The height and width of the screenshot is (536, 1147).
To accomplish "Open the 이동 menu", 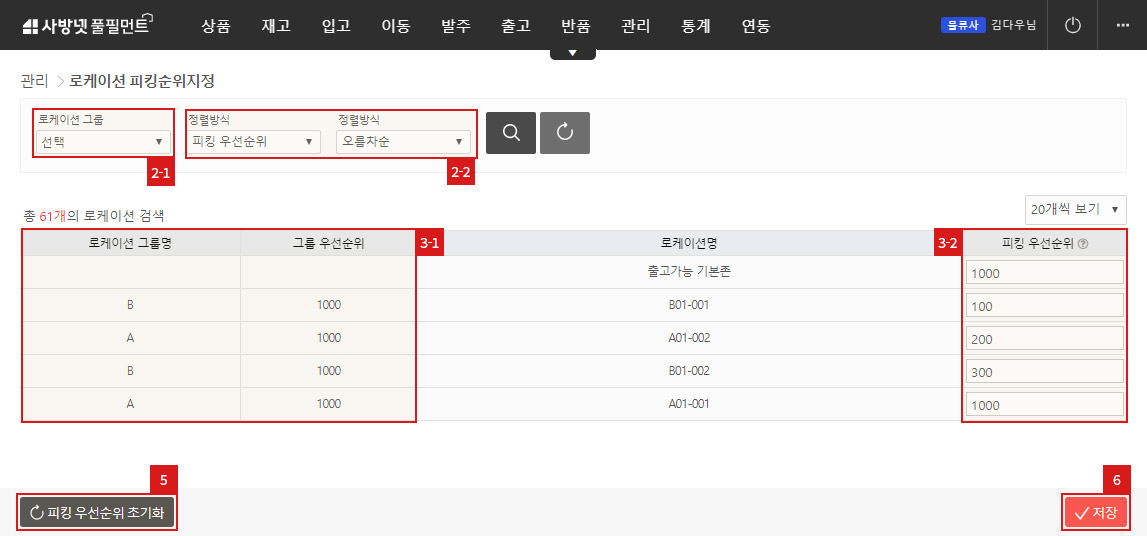I will point(396,26).
